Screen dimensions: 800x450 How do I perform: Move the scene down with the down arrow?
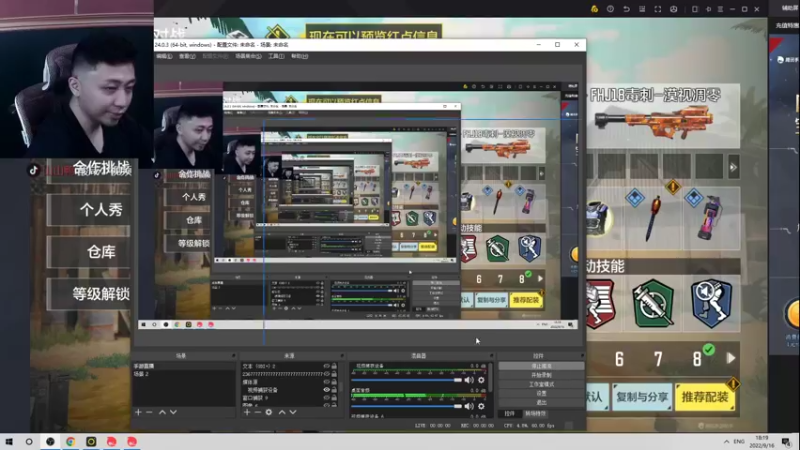[x=173, y=412]
